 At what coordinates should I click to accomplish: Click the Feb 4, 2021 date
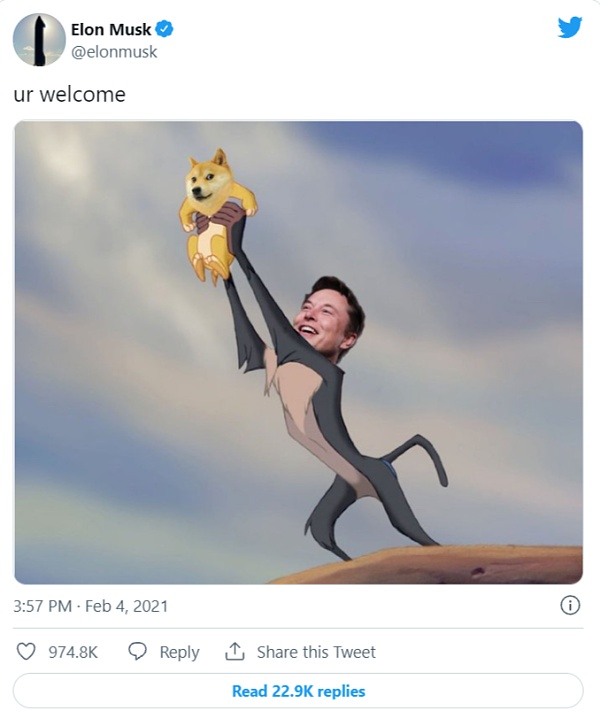pos(127,606)
